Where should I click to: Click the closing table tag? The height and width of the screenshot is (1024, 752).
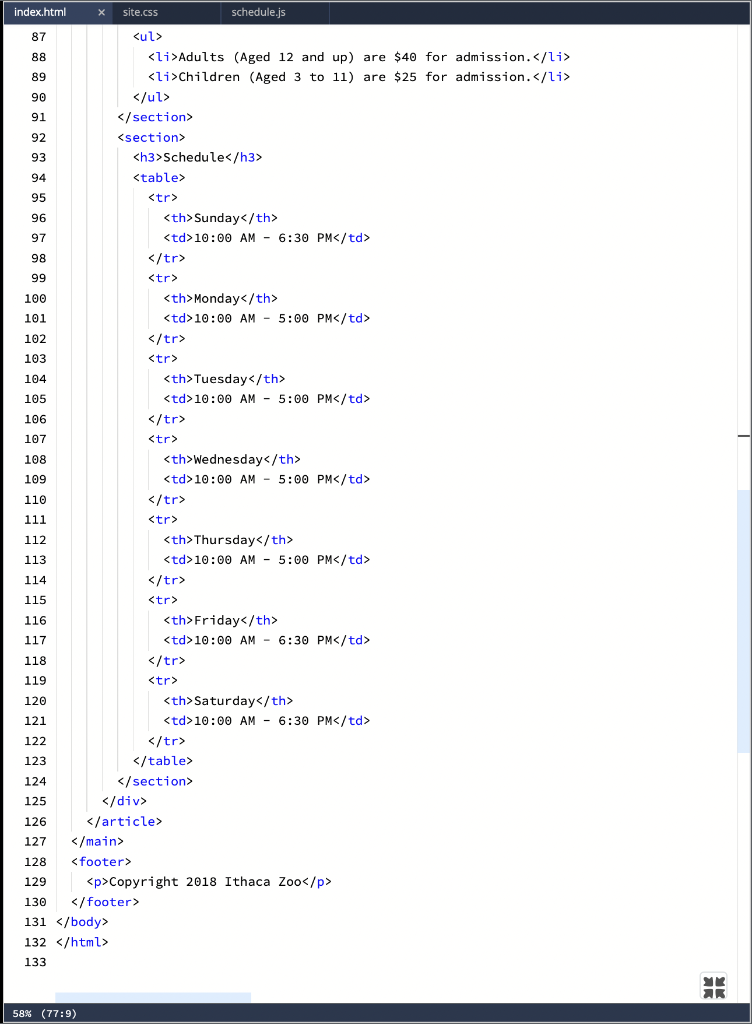163,761
